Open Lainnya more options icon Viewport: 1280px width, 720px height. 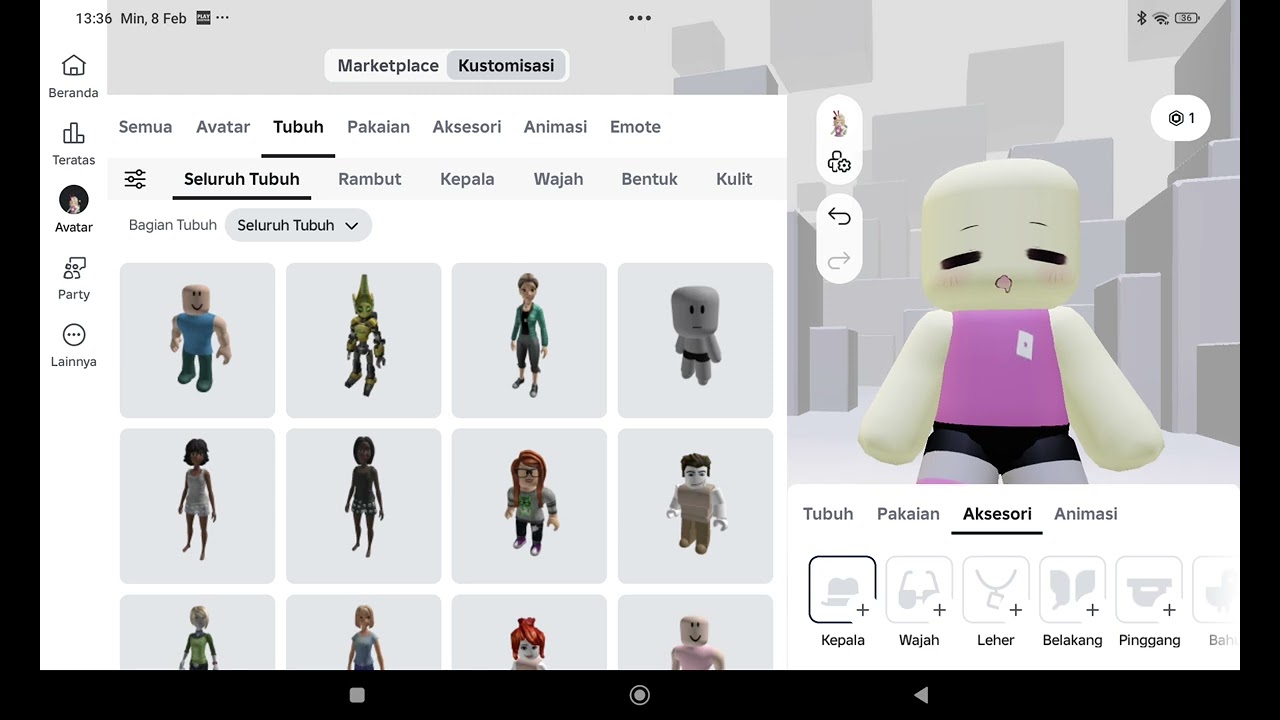73,335
